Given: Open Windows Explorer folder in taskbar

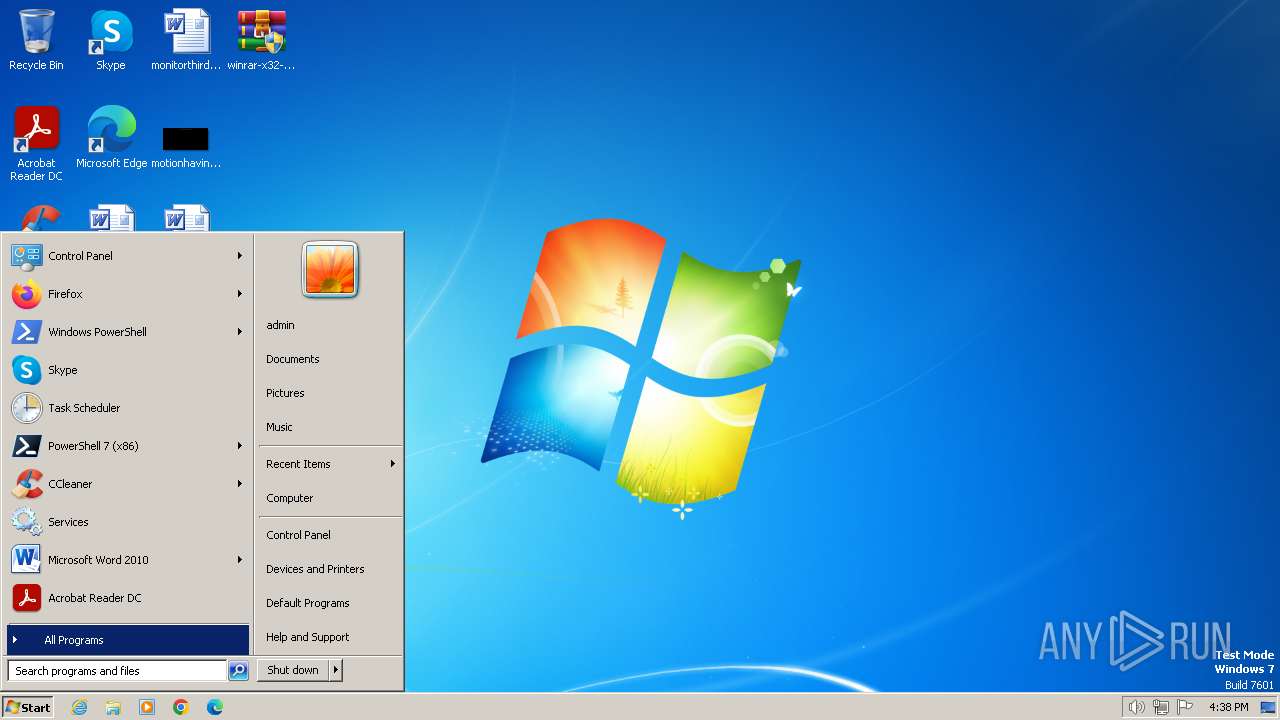Looking at the screenshot, I should coord(113,707).
